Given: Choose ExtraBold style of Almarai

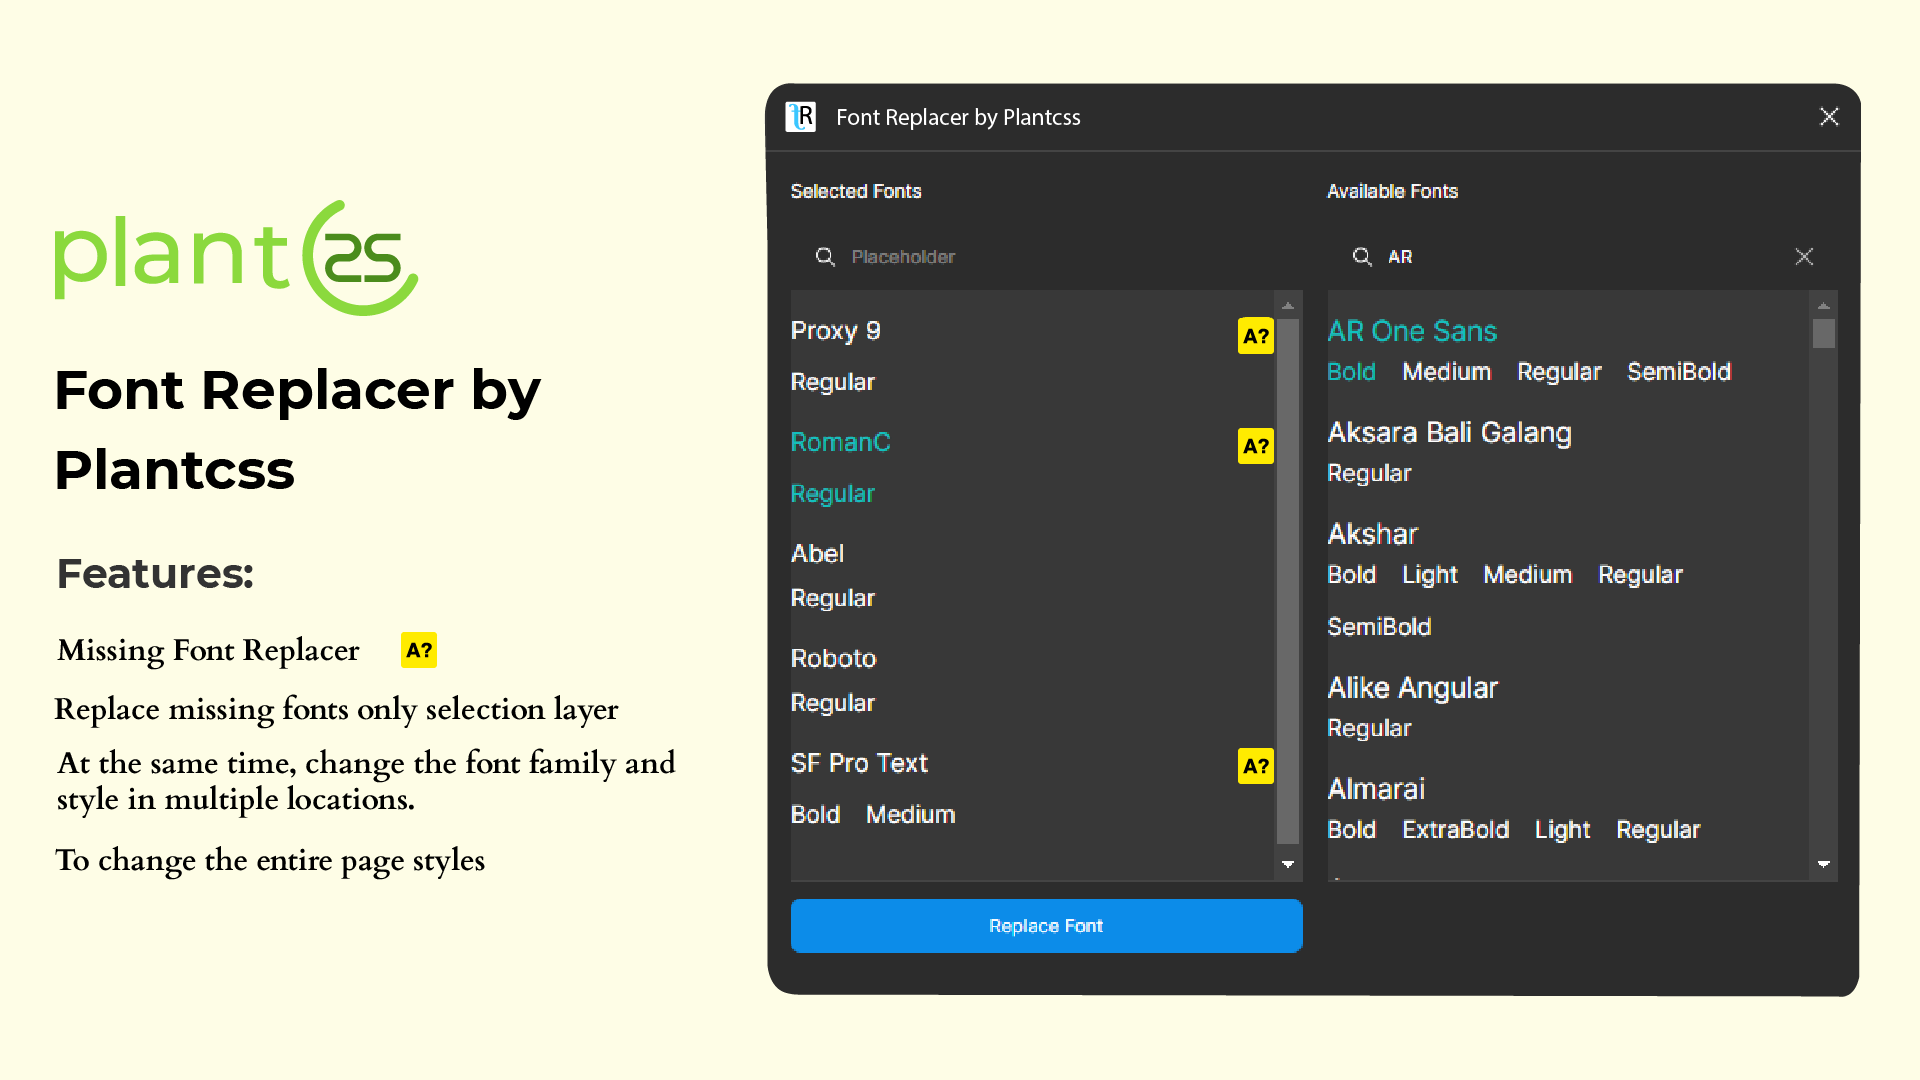Looking at the screenshot, I should coord(1455,830).
